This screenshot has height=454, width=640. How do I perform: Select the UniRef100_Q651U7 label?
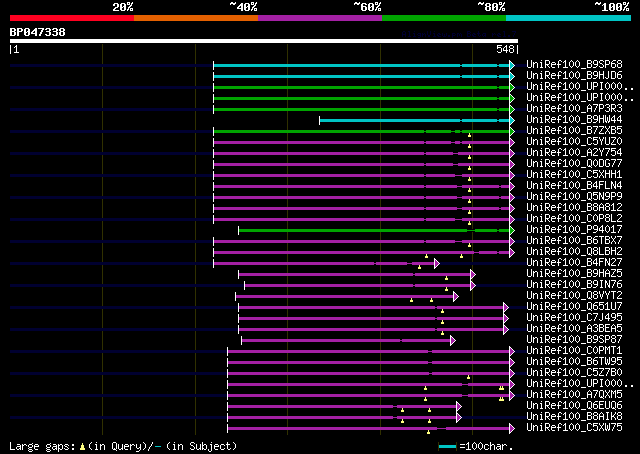click(574, 307)
